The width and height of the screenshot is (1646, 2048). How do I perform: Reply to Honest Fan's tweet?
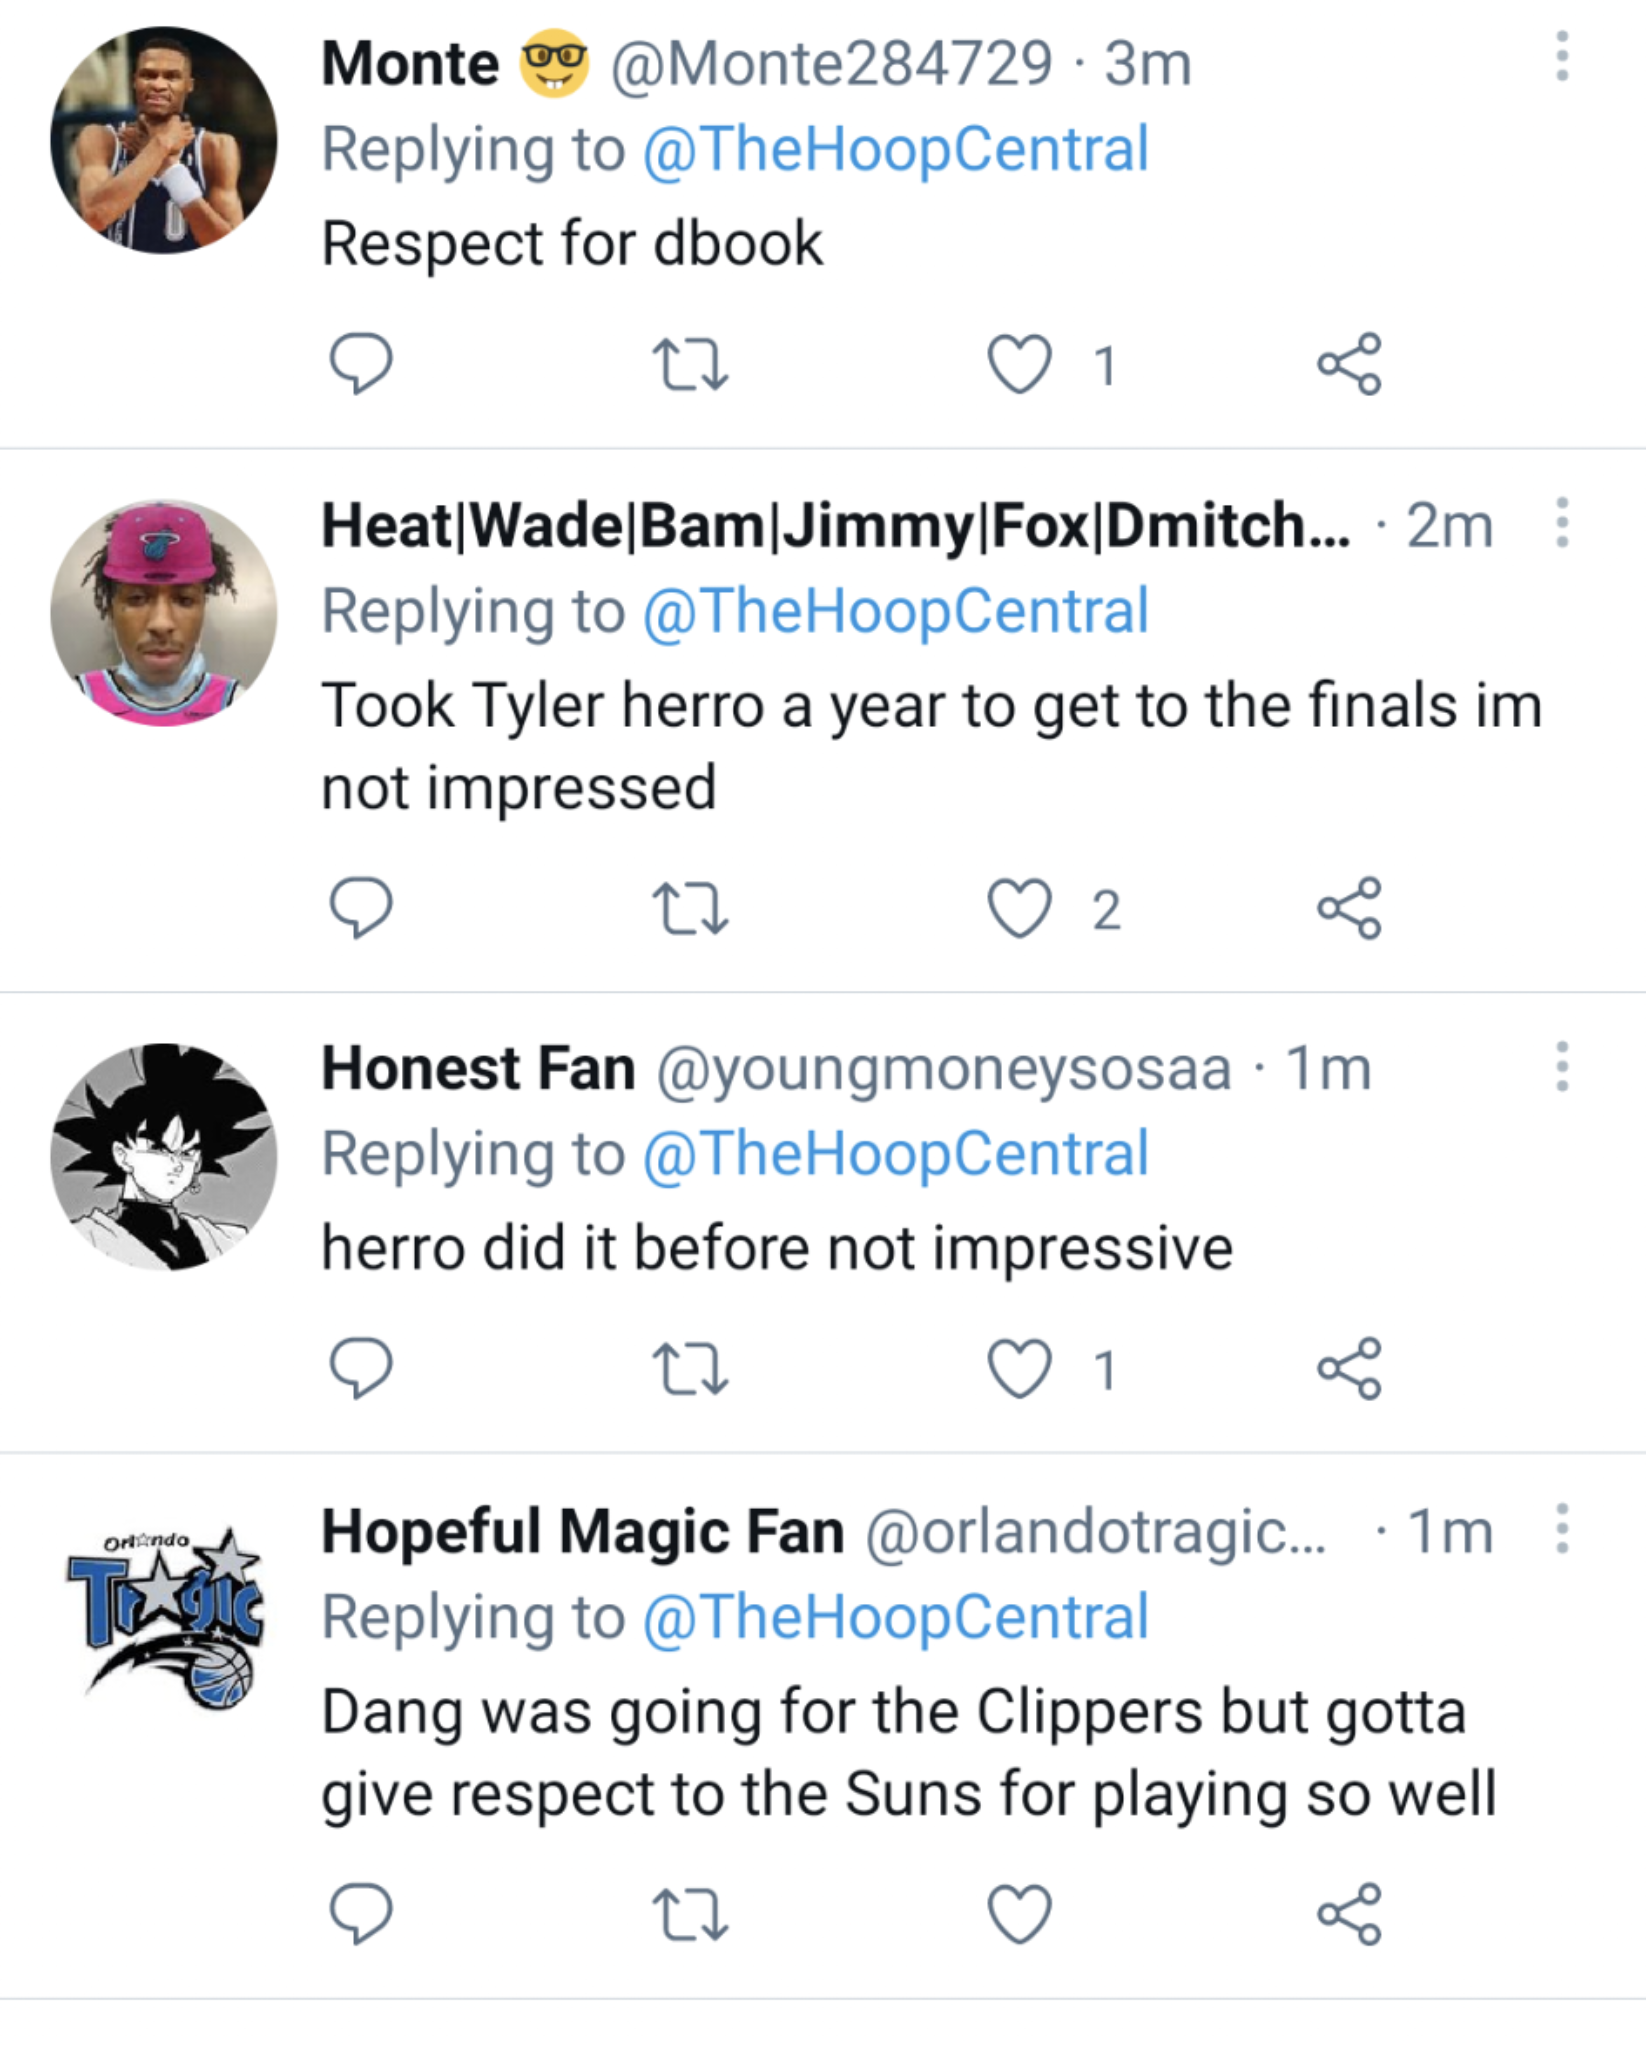click(360, 1368)
